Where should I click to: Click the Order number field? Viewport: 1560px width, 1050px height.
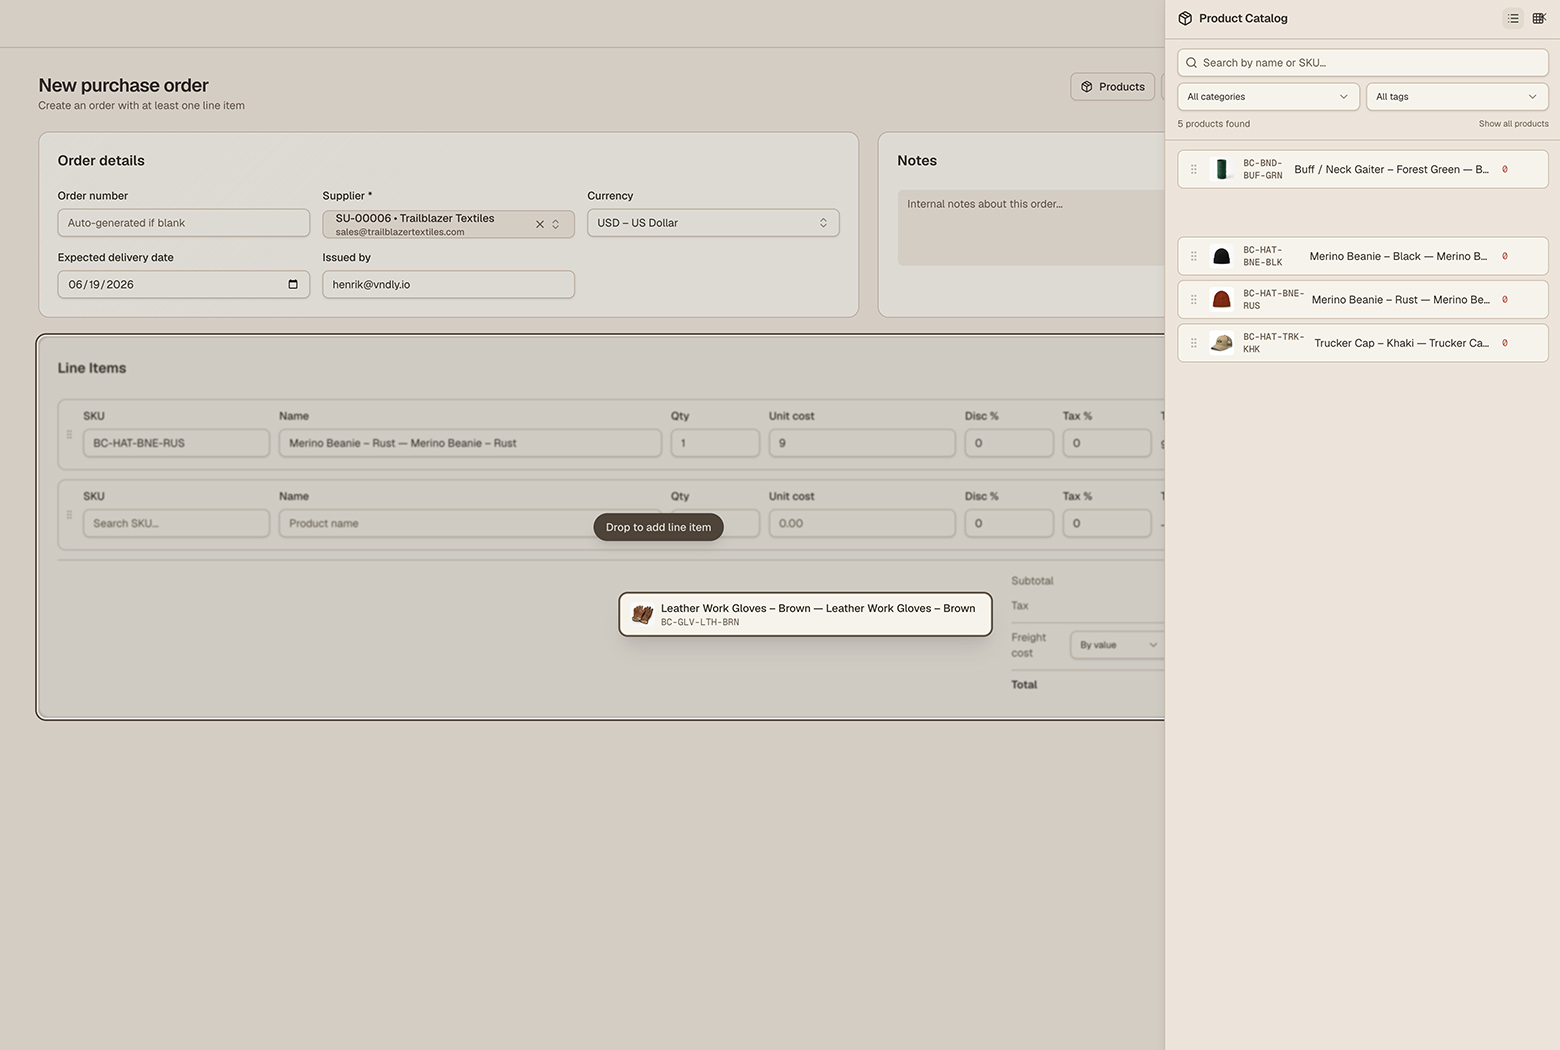(184, 223)
